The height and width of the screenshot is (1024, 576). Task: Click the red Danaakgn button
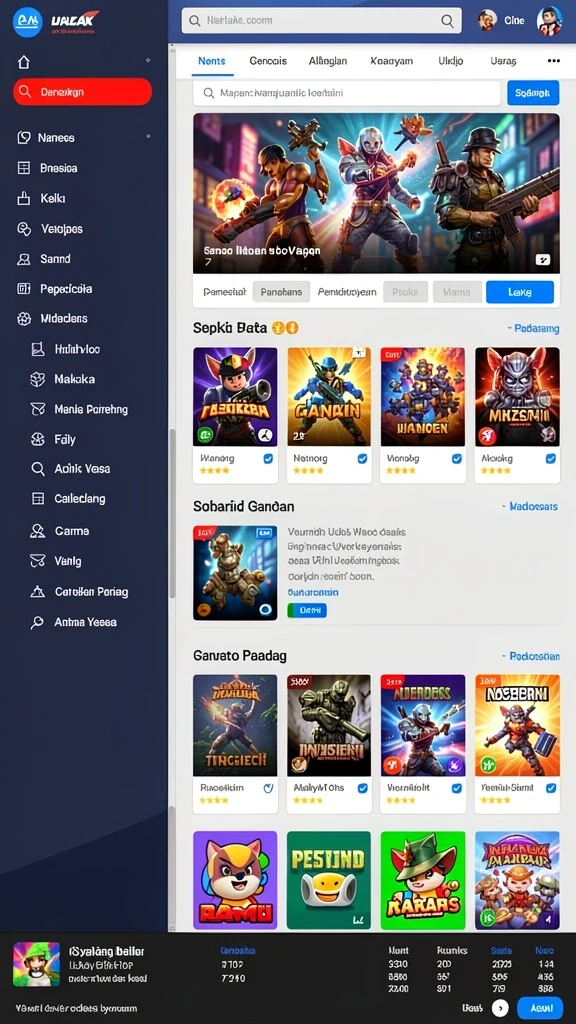[x=82, y=92]
